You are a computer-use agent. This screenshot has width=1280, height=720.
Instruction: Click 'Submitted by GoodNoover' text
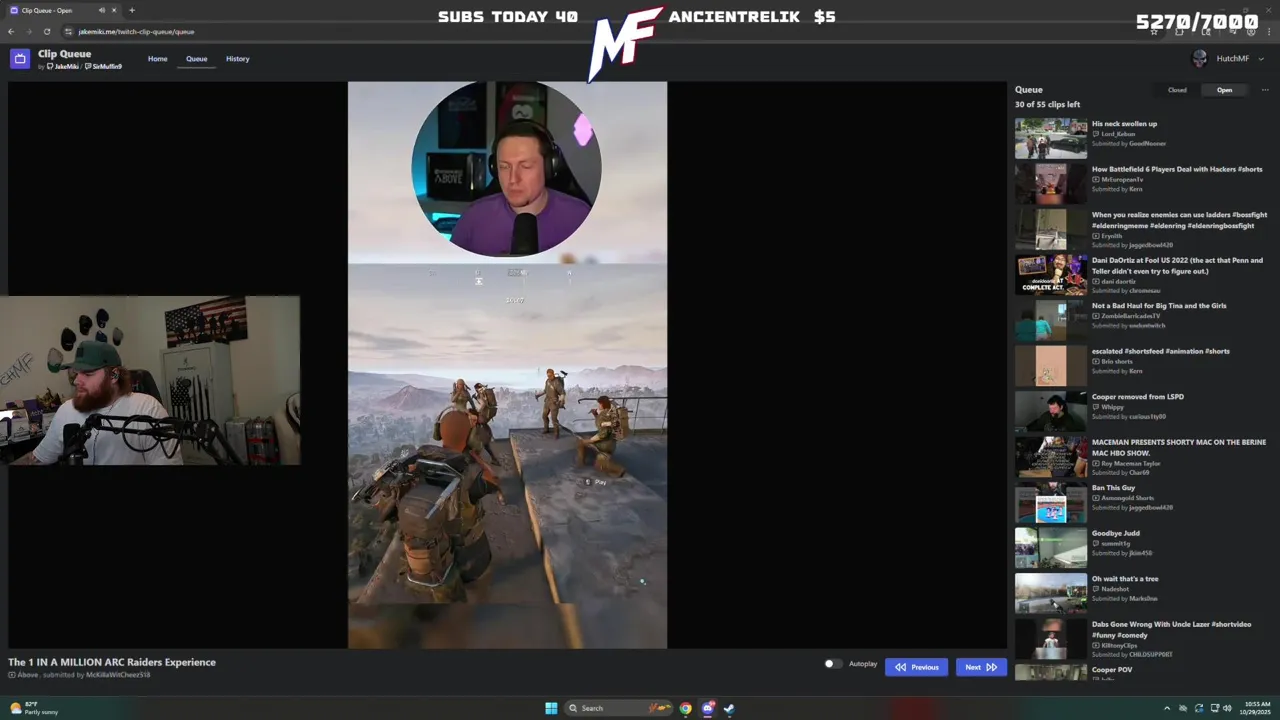(1129, 143)
